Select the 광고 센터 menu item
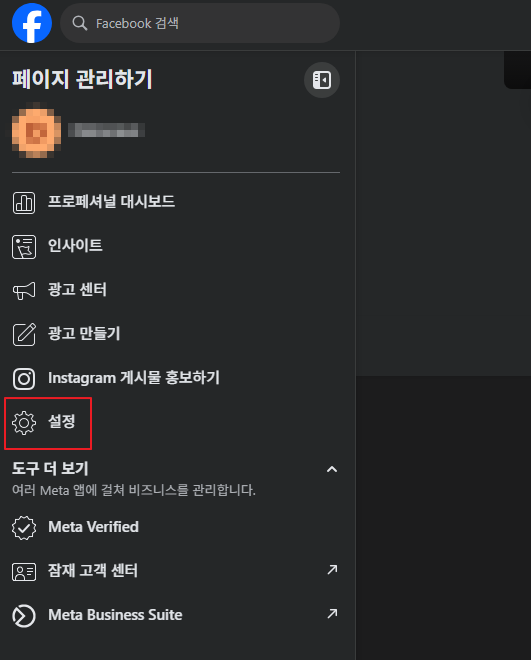Viewport: 531px width, 660px height. click(x=176, y=290)
